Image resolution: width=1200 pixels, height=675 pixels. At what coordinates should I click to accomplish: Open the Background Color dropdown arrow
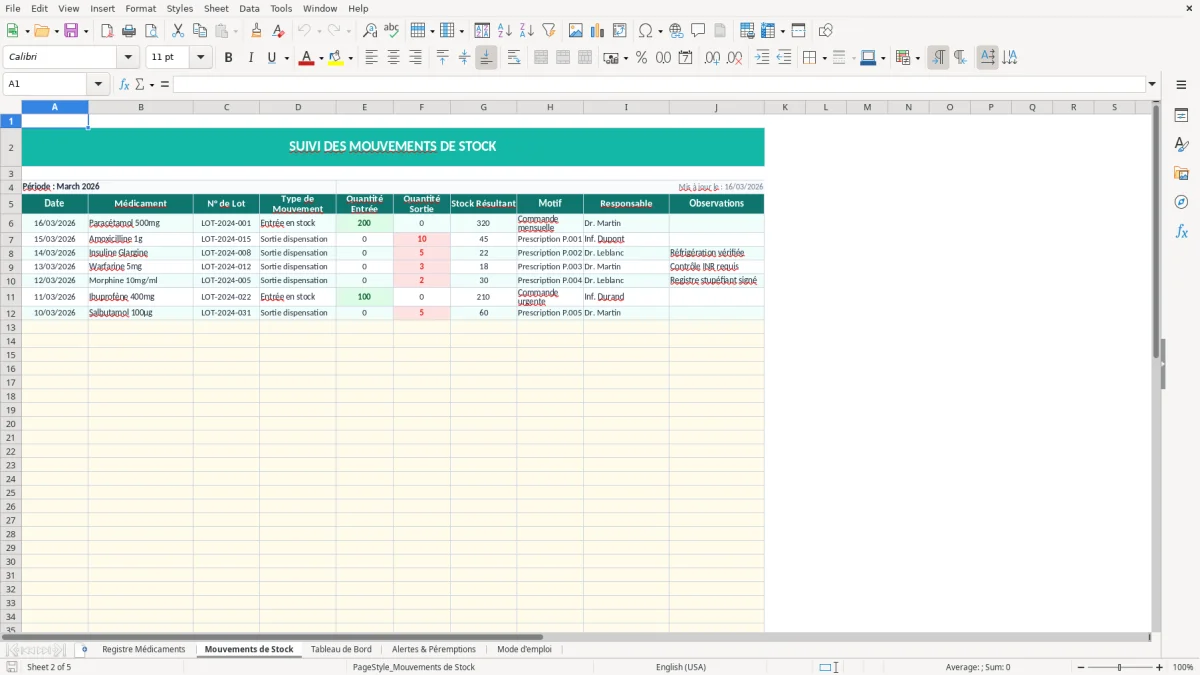click(350, 58)
